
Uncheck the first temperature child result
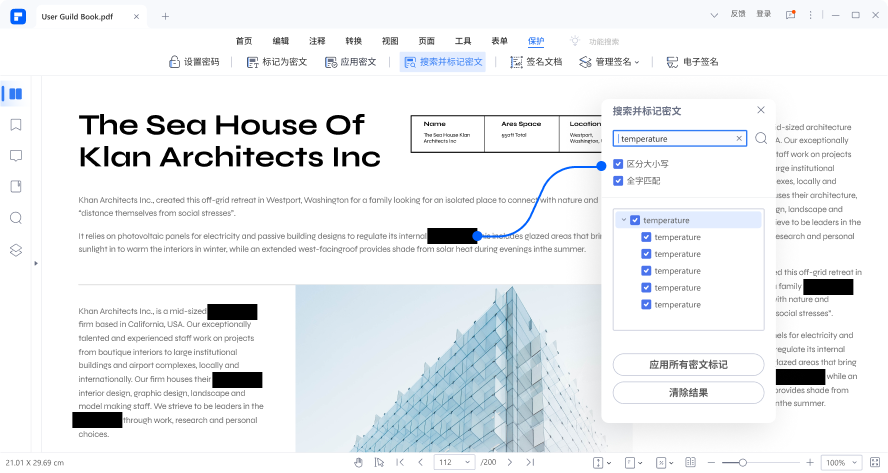click(646, 237)
